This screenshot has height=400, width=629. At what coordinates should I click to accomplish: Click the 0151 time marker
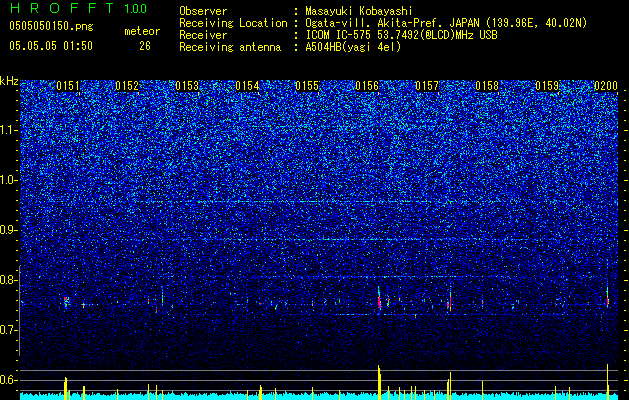pos(68,86)
